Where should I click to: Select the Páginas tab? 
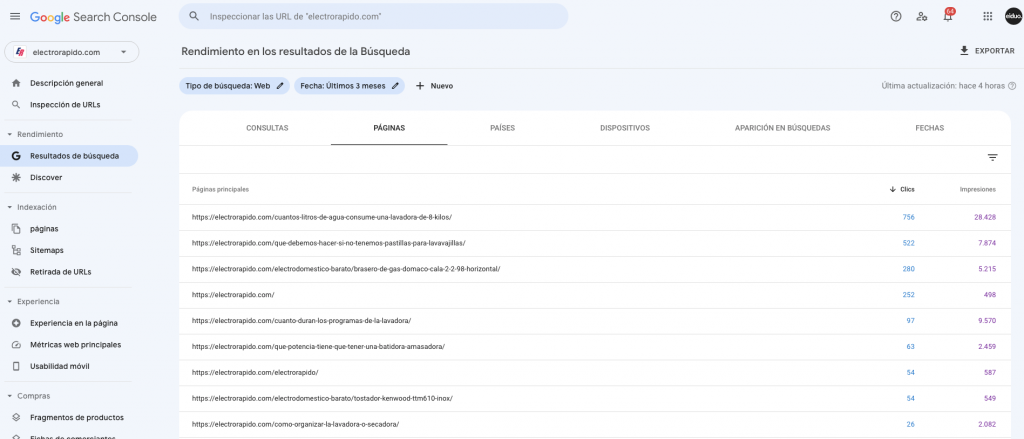(x=389, y=128)
